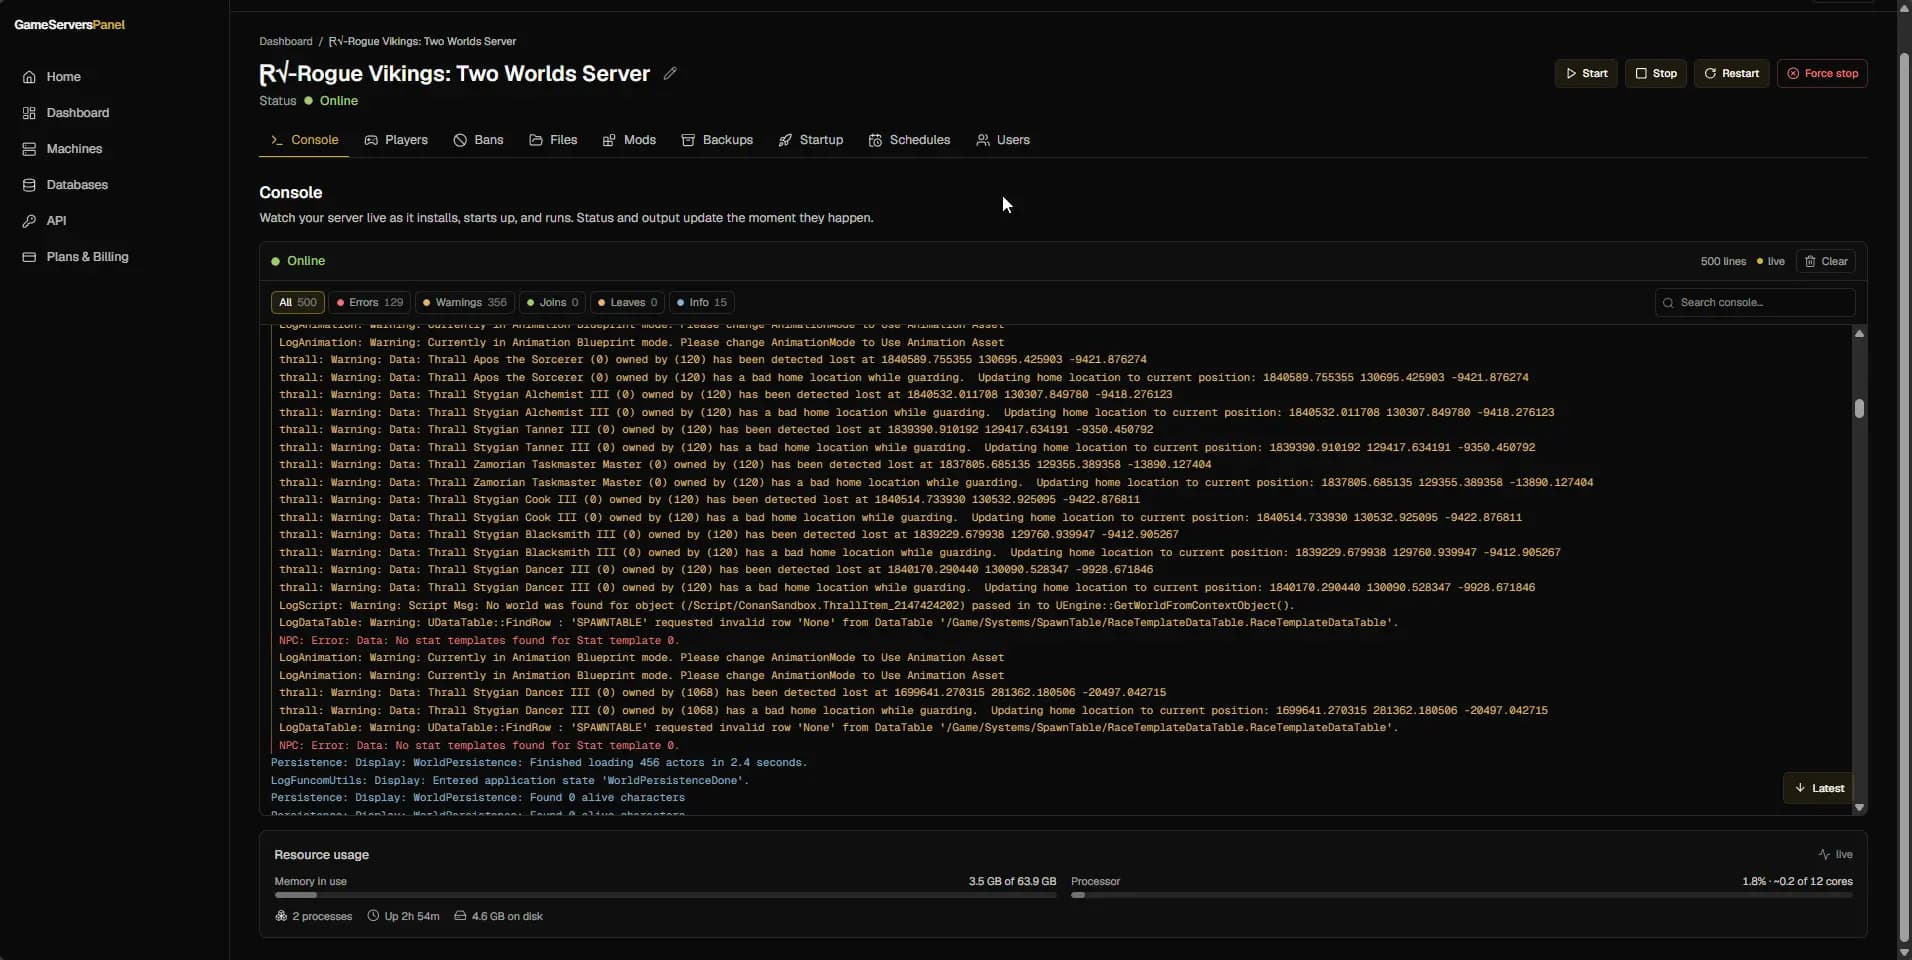1912x960 pixels.
Task: Filter console by Errors 129
Action: pos(370,302)
